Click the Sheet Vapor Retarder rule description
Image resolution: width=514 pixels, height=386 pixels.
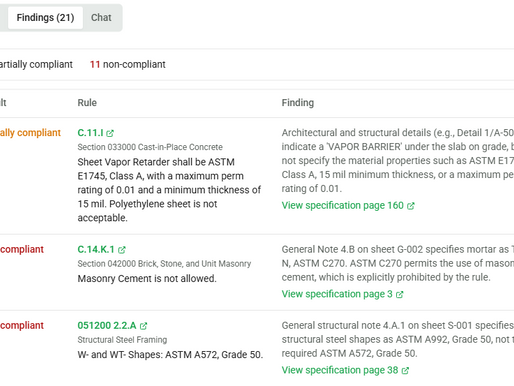(x=169, y=190)
